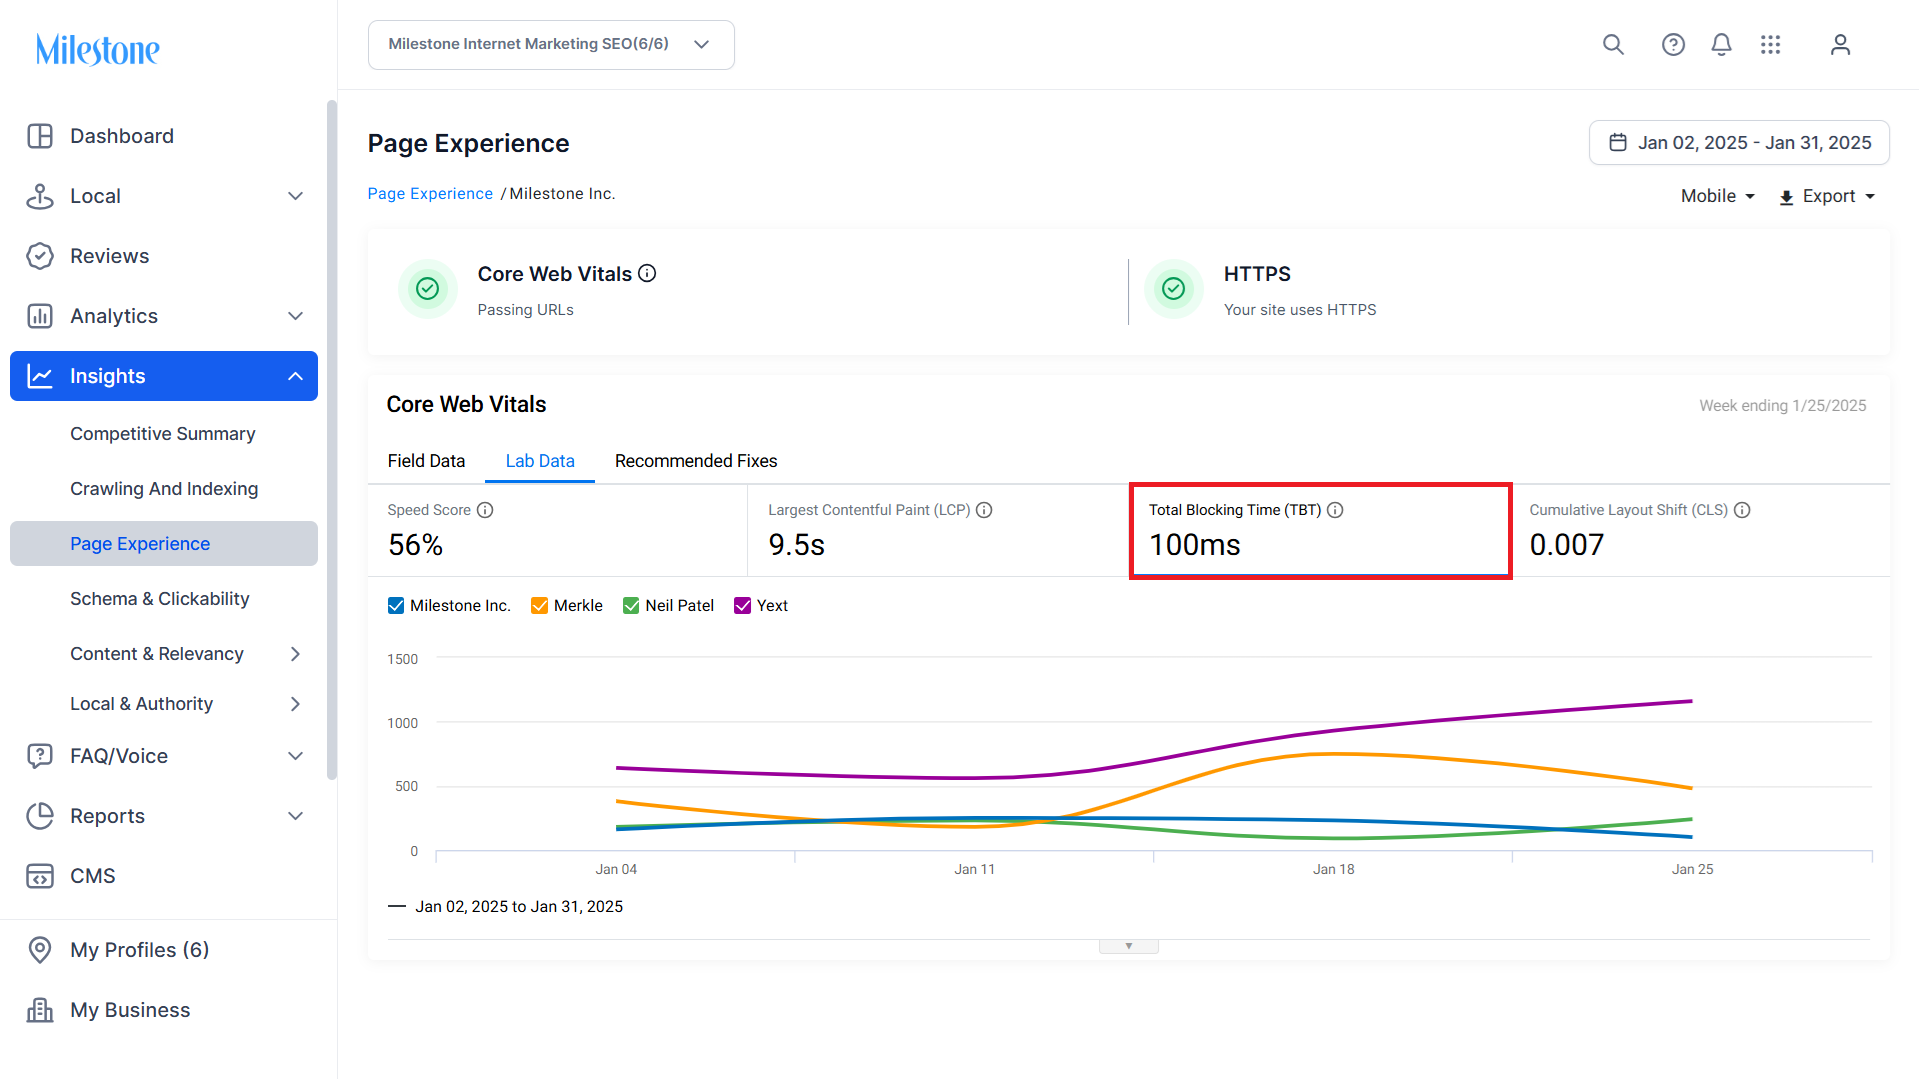This screenshot has height=1079, width=1919.
Task: Uncheck the Milestone Inc. checkbox
Action: click(396, 606)
